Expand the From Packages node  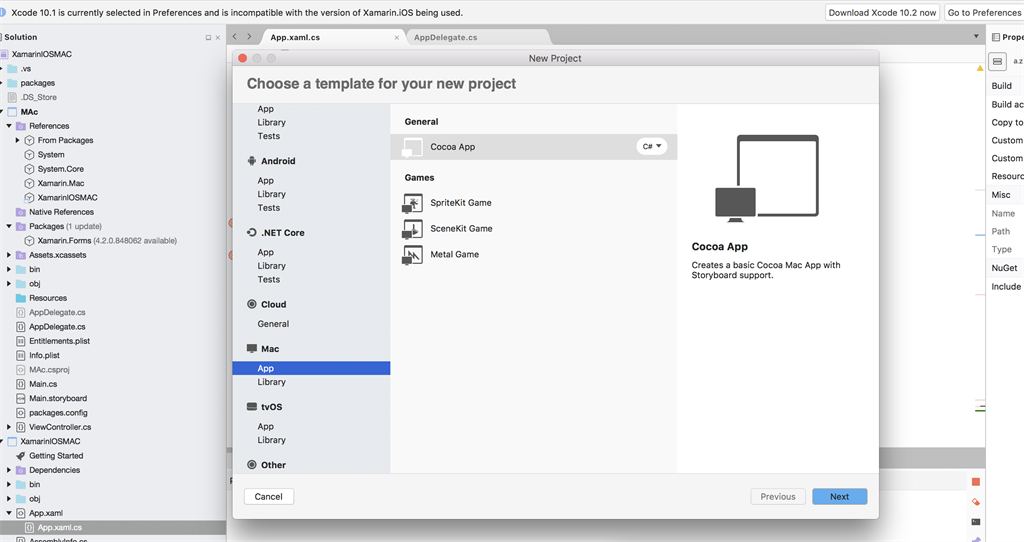18,140
